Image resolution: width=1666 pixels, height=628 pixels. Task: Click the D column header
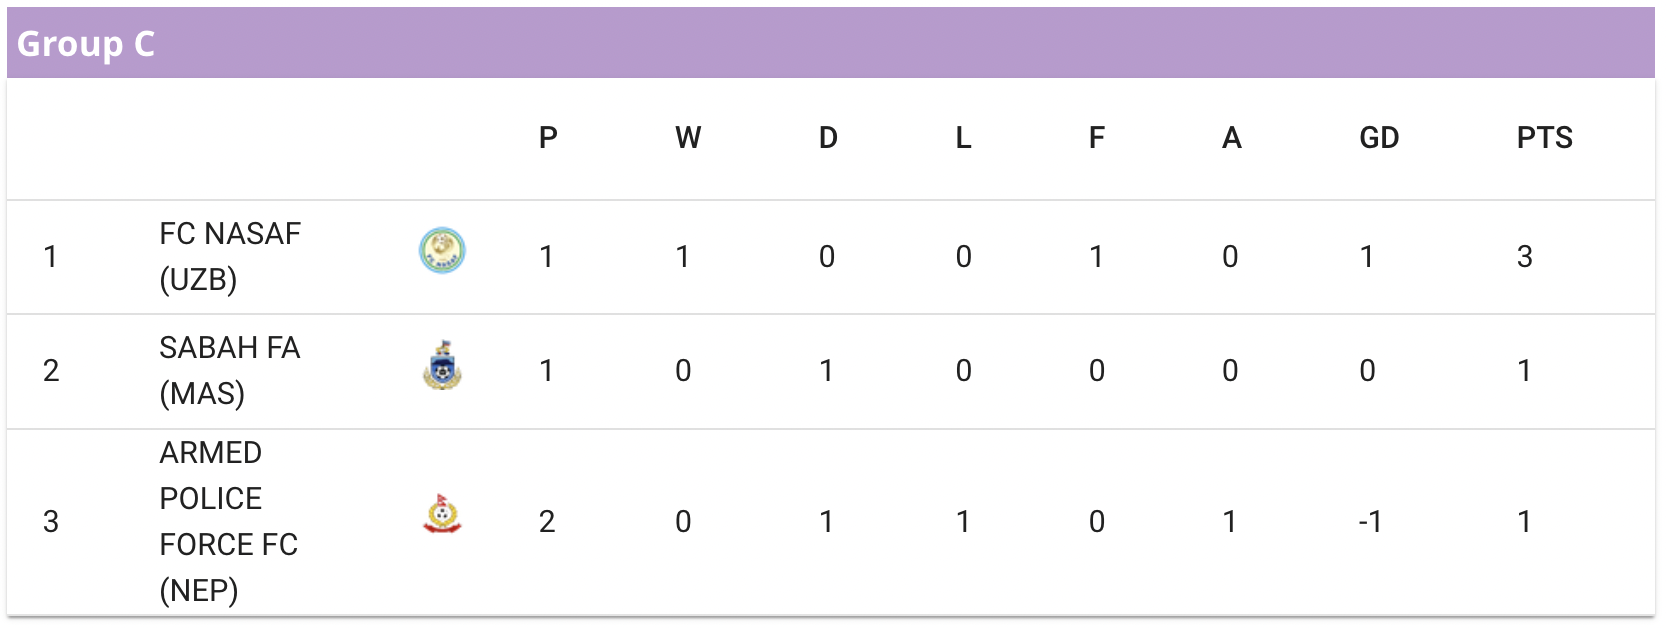(828, 138)
